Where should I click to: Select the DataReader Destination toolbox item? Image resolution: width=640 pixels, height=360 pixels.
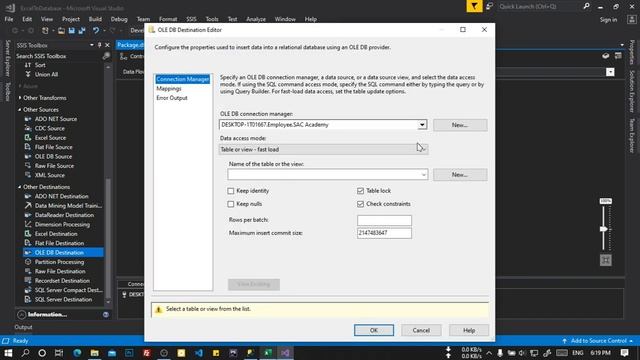(64, 215)
